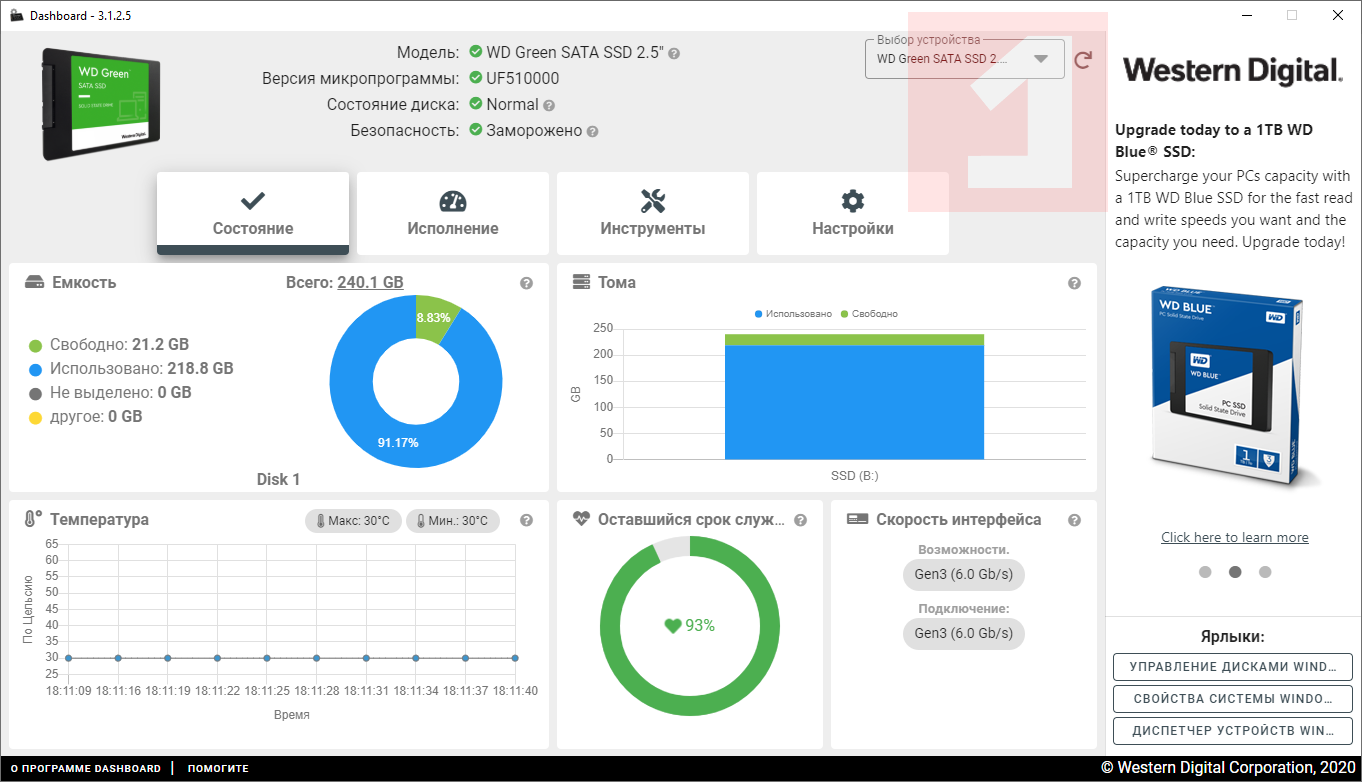Expand the Выбор устройства dropdown
1362x782 pixels.
click(x=964, y=59)
